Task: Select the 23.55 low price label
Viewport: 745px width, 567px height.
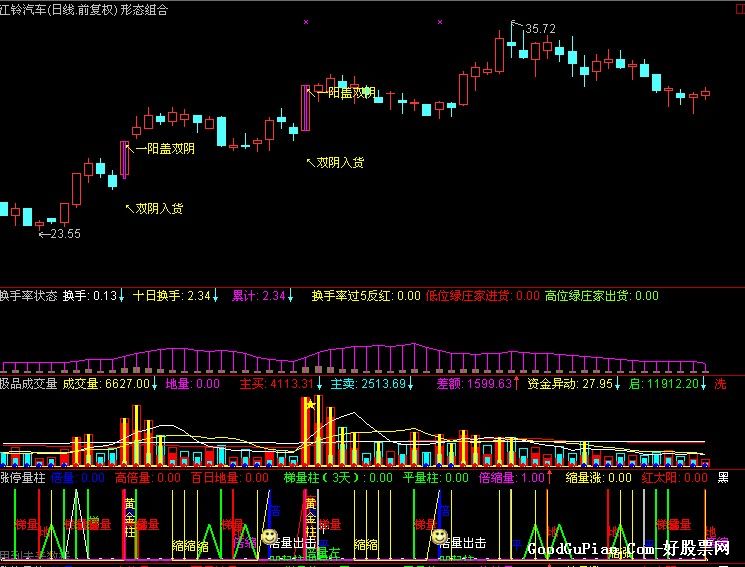Action: coord(65,234)
